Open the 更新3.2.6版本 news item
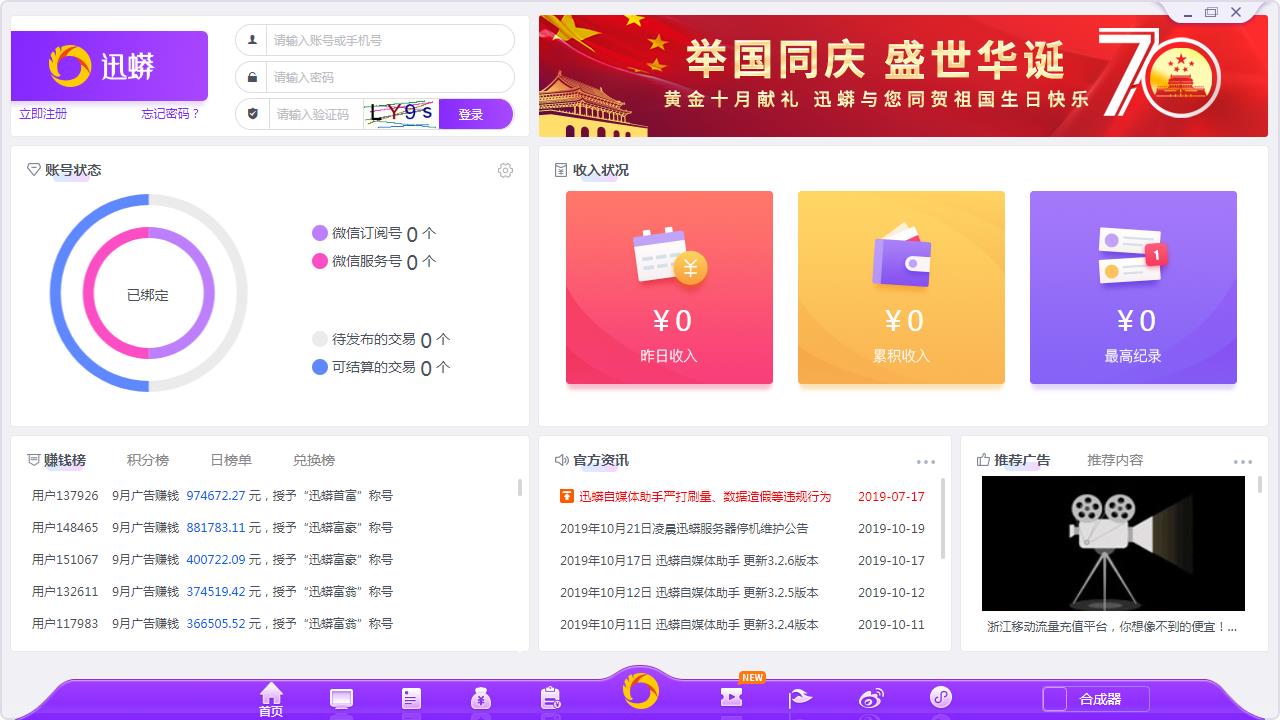This screenshot has width=1280, height=720. (689, 560)
